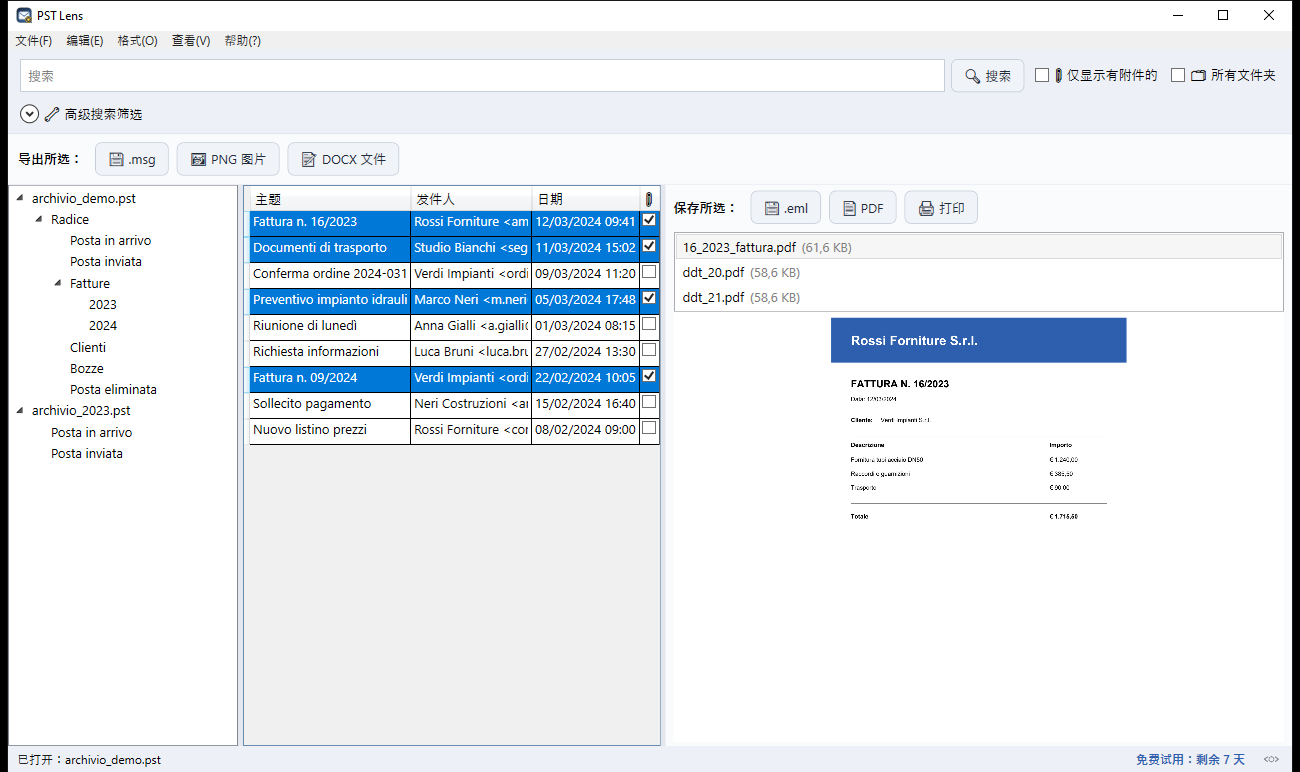1300x772 pixels.
Task: Check the Sollecito pagamento row checkbox
Action: [649, 402]
